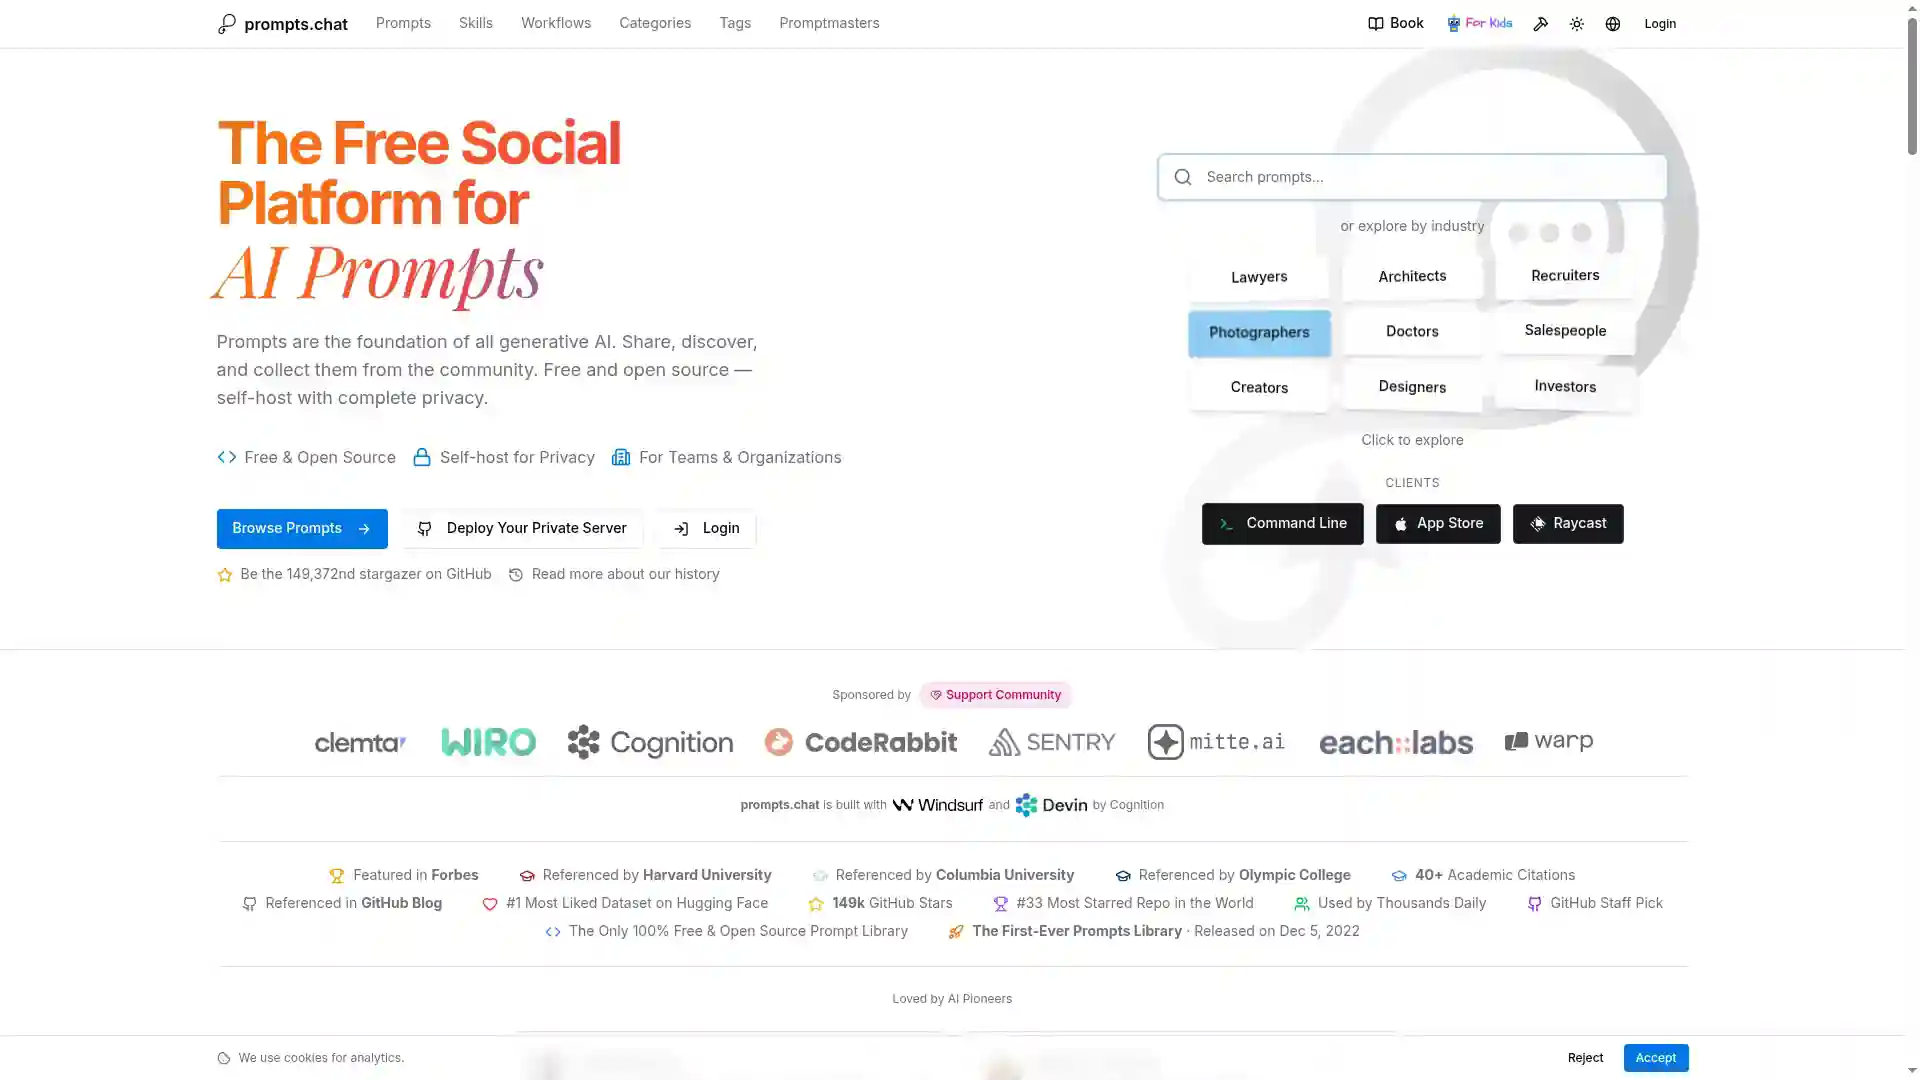Open the Raycast client button
This screenshot has width=1920, height=1080.
(1568, 524)
